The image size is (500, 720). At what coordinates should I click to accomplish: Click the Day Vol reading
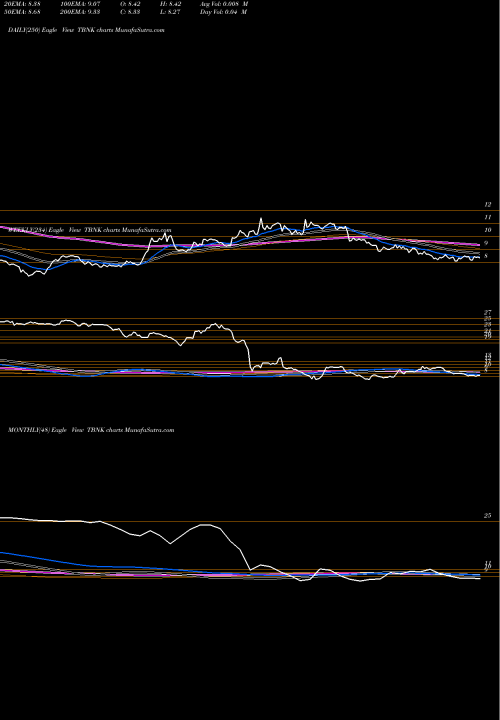[224, 12]
